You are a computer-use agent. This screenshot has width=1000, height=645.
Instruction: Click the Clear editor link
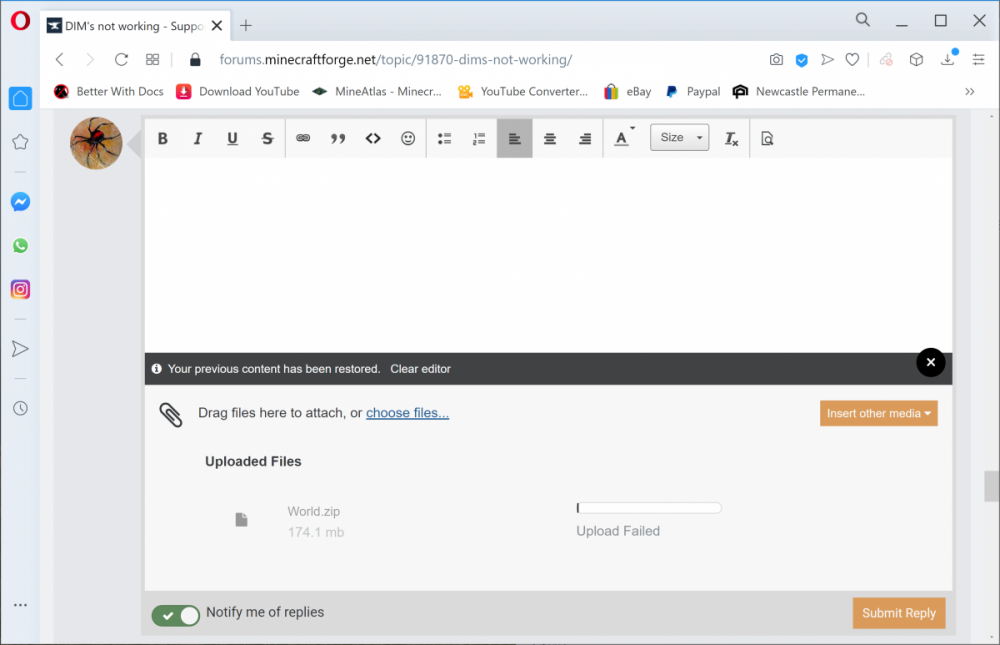point(420,369)
